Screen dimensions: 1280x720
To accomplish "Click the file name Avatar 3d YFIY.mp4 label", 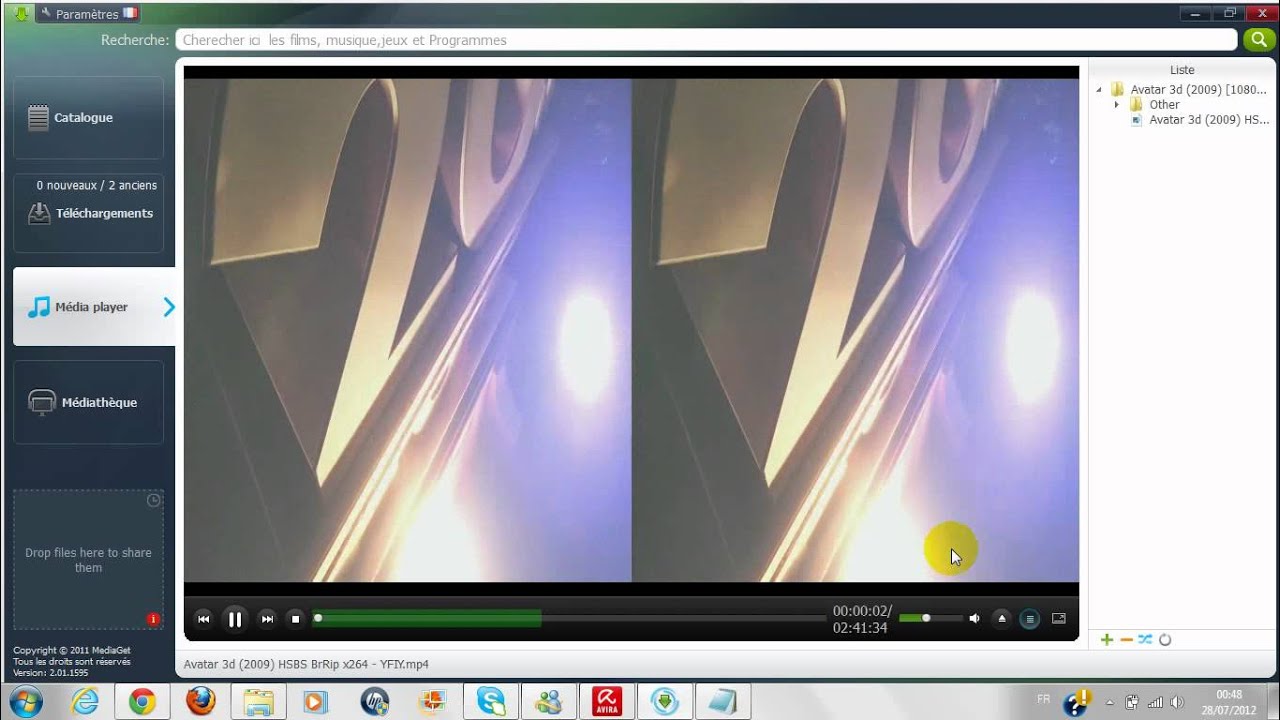I will point(306,664).
